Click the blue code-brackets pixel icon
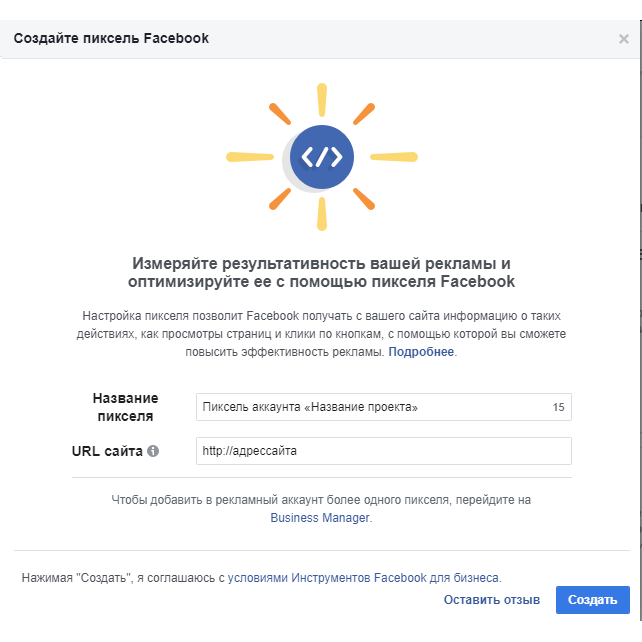Image resolution: width=642 pixels, height=642 pixels. point(322,157)
